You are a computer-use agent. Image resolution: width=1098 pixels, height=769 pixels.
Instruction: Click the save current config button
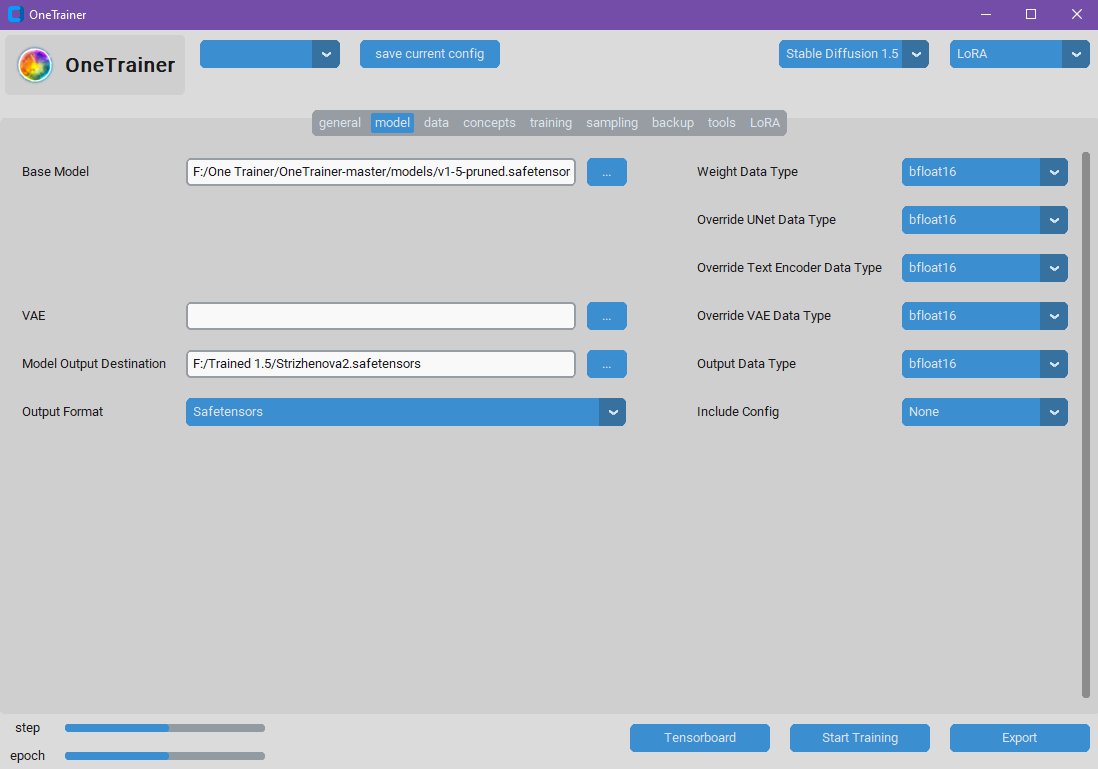[429, 54]
